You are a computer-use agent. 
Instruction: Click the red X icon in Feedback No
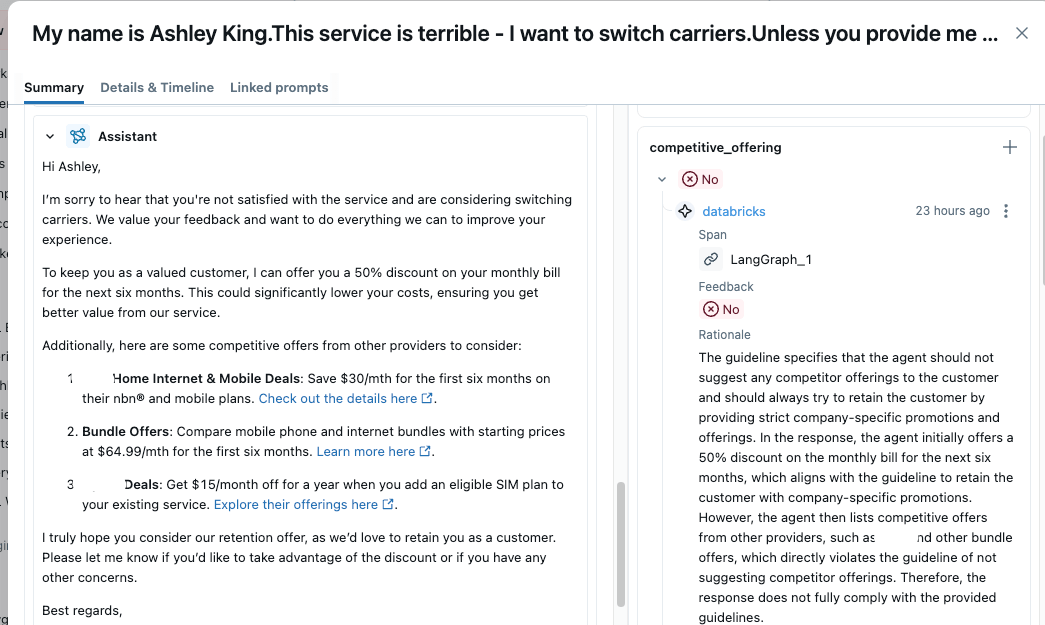(x=711, y=309)
